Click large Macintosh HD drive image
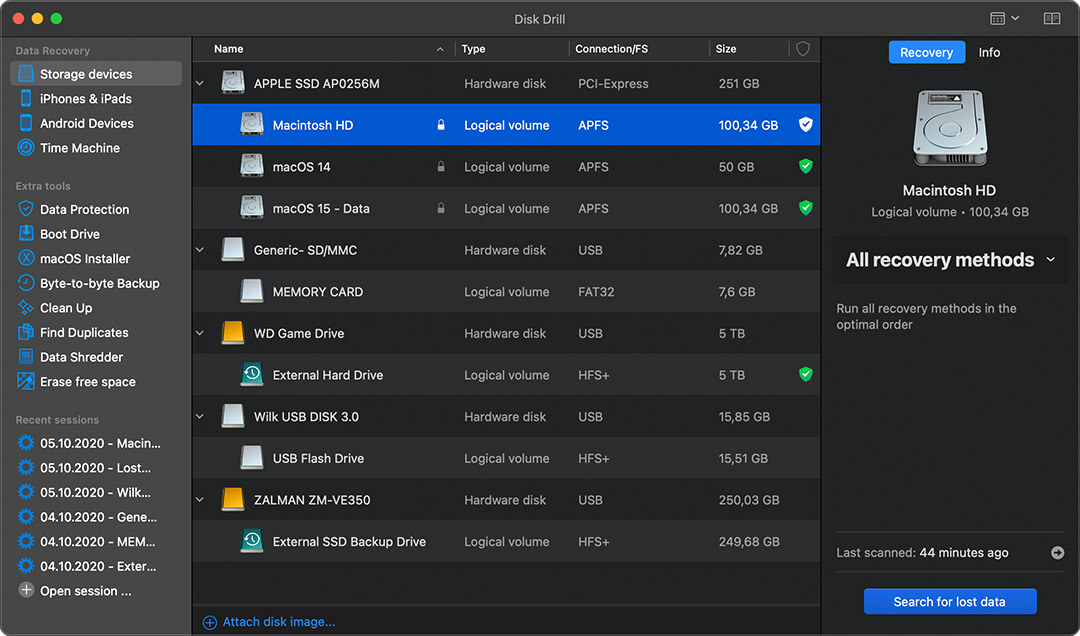1080x636 pixels. point(950,128)
